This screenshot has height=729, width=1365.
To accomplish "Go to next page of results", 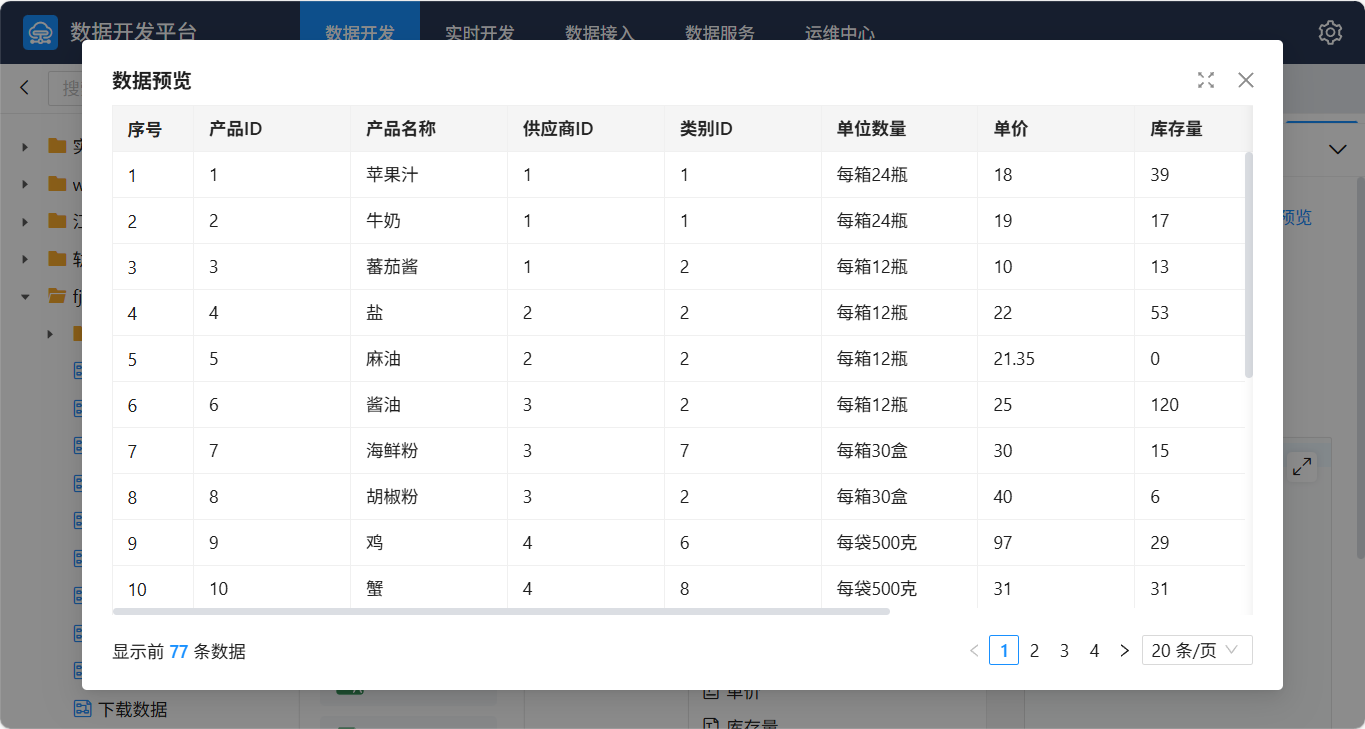I will click(x=1124, y=651).
